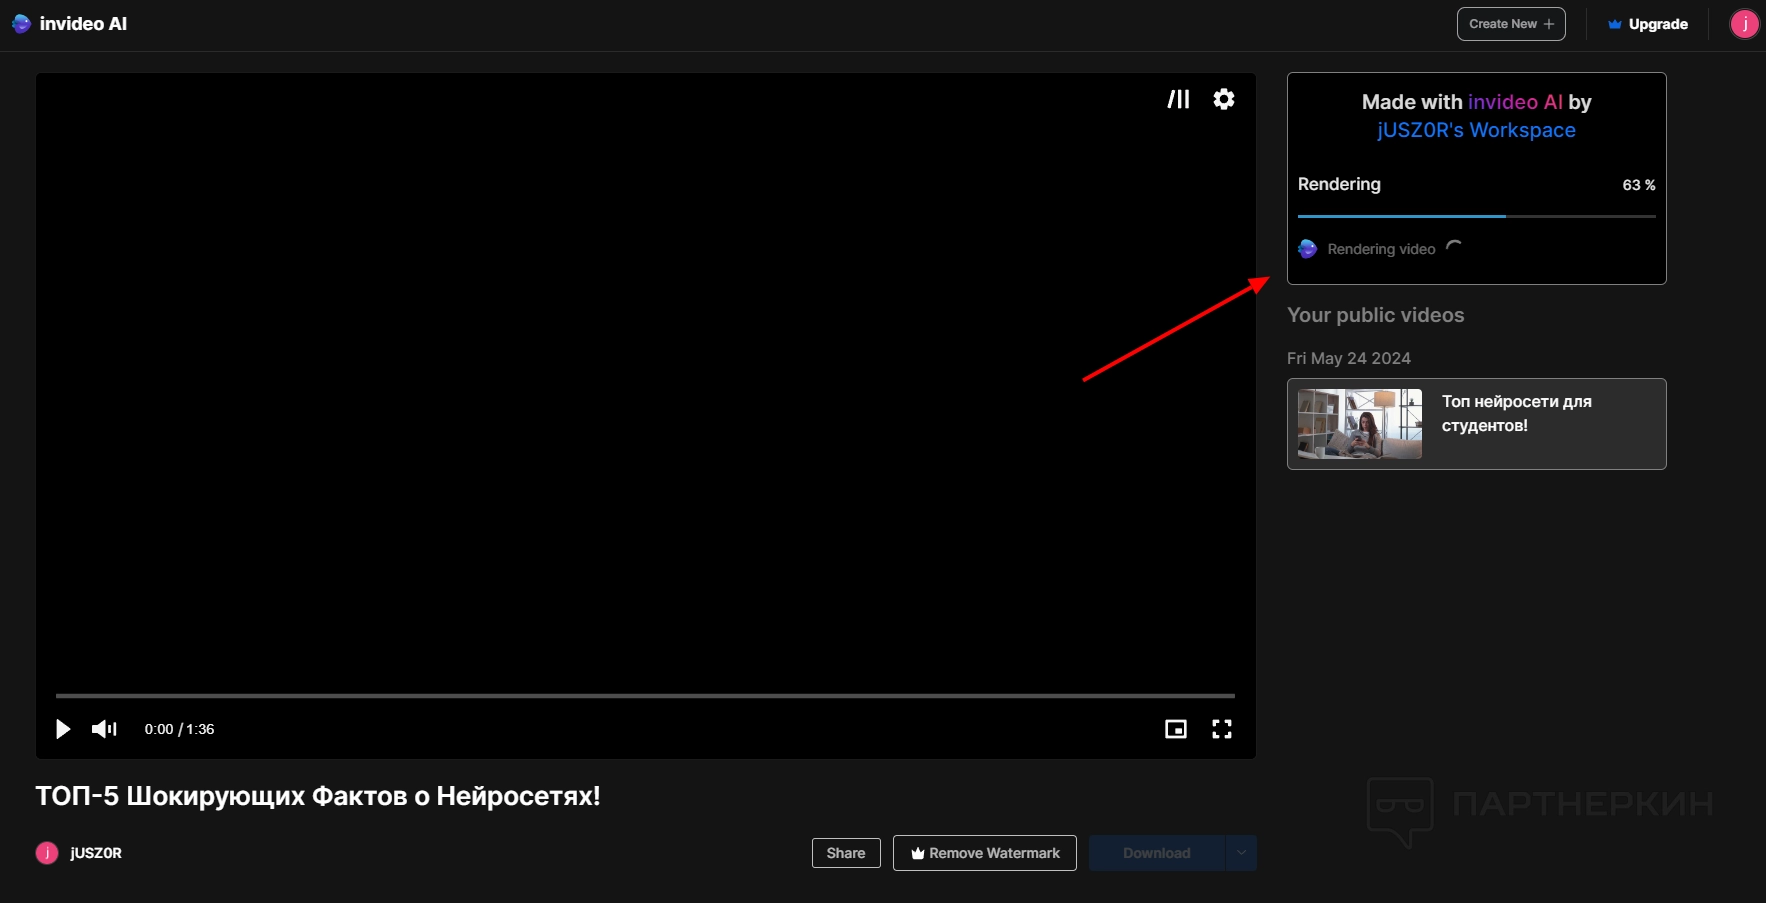Mute the video sound
The height and width of the screenshot is (903, 1766).
click(104, 729)
